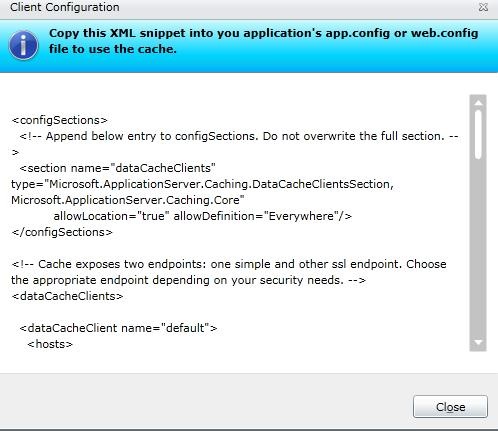
Task: Place cursor in the 'Append below entry' comment
Action: click(235, 136)
